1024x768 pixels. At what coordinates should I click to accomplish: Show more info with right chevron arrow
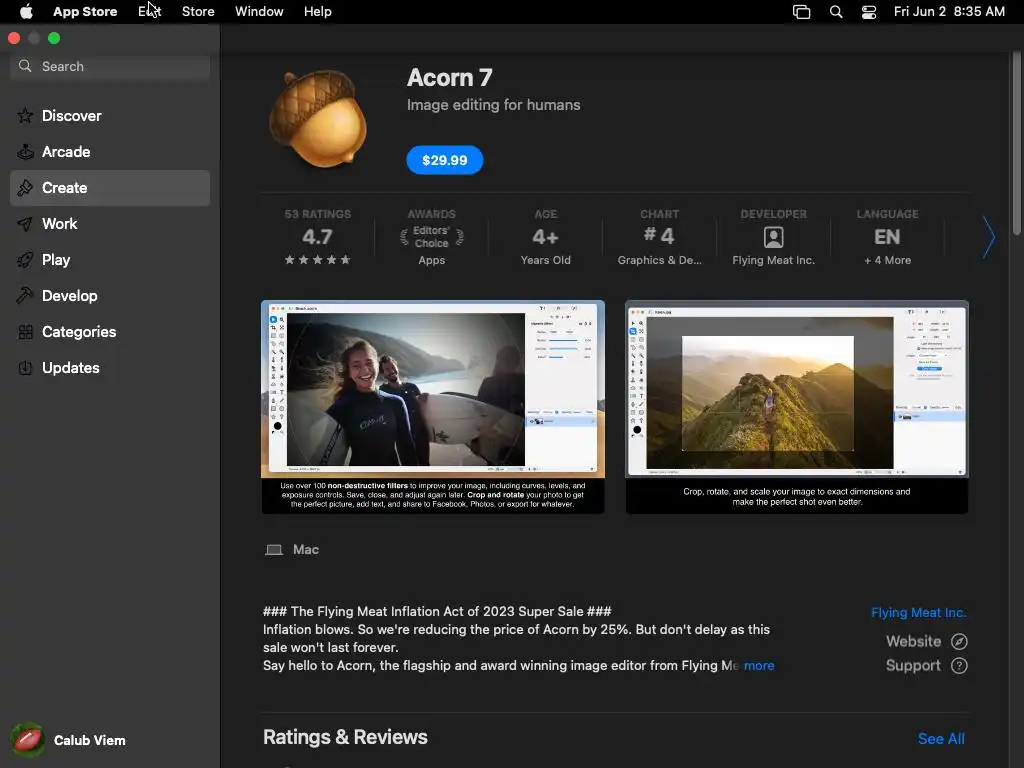tap(989, 237)
